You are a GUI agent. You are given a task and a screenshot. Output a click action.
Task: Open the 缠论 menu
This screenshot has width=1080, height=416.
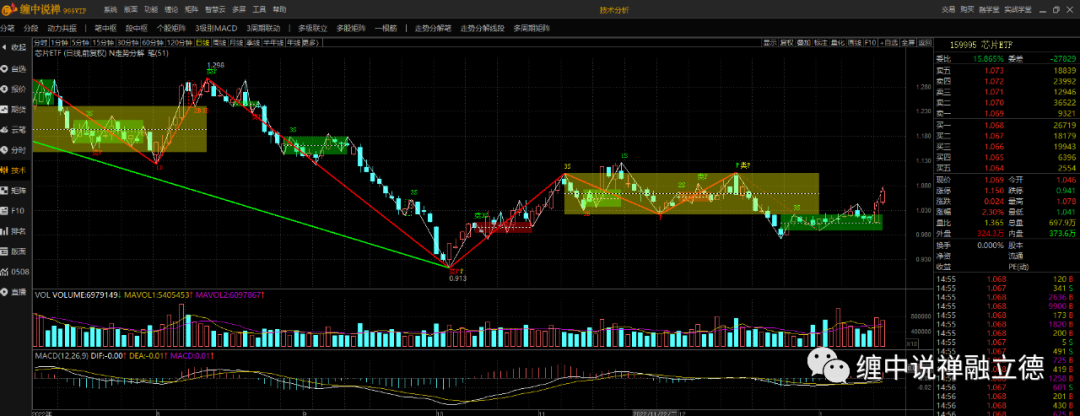172,10
